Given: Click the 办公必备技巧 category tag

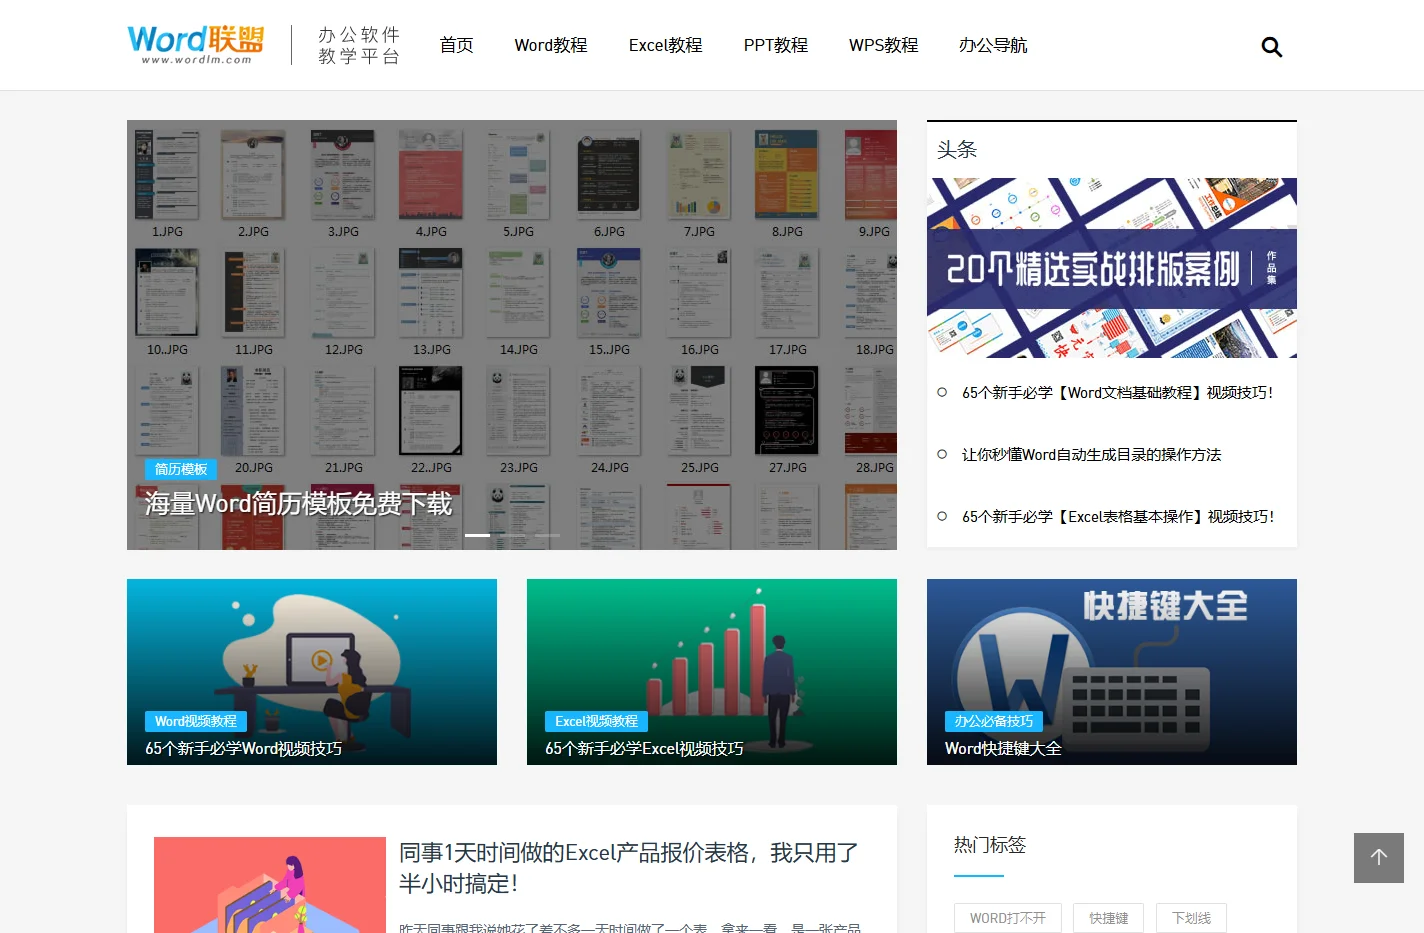Looking at the screenshot, I should coord(994,721).
